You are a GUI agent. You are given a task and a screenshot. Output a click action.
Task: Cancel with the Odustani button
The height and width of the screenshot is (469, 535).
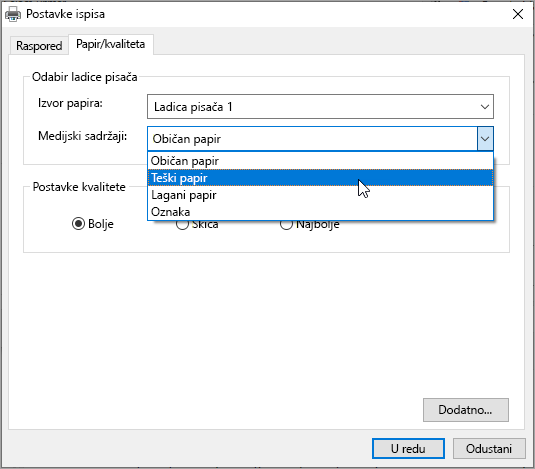489,449
